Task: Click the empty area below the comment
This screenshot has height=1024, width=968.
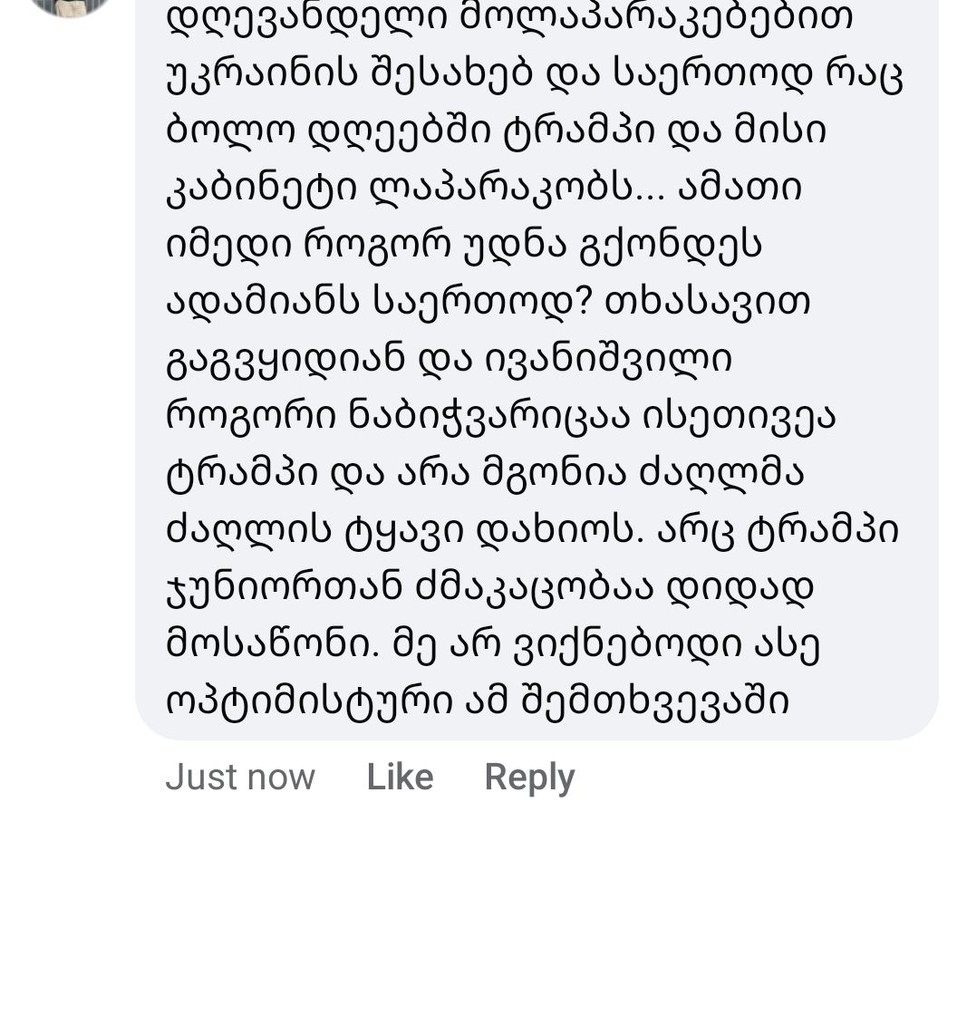Action: [x=484, y=920]
